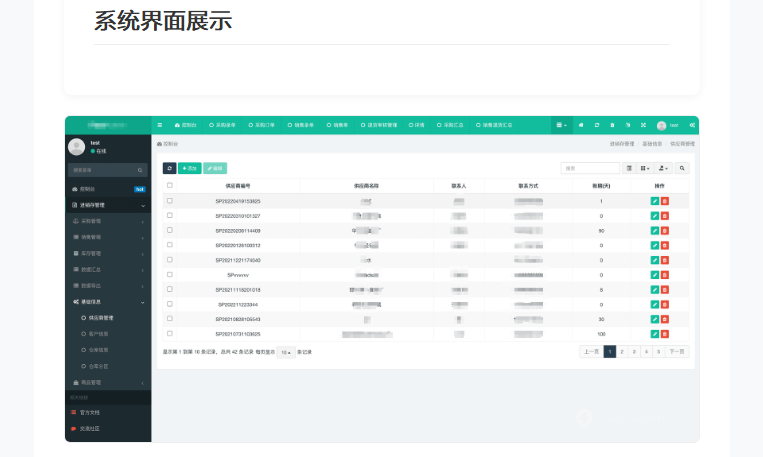
Task: Click the large user avatar in the sidebar
Action: pyautogui.click(x=76, y=147)
